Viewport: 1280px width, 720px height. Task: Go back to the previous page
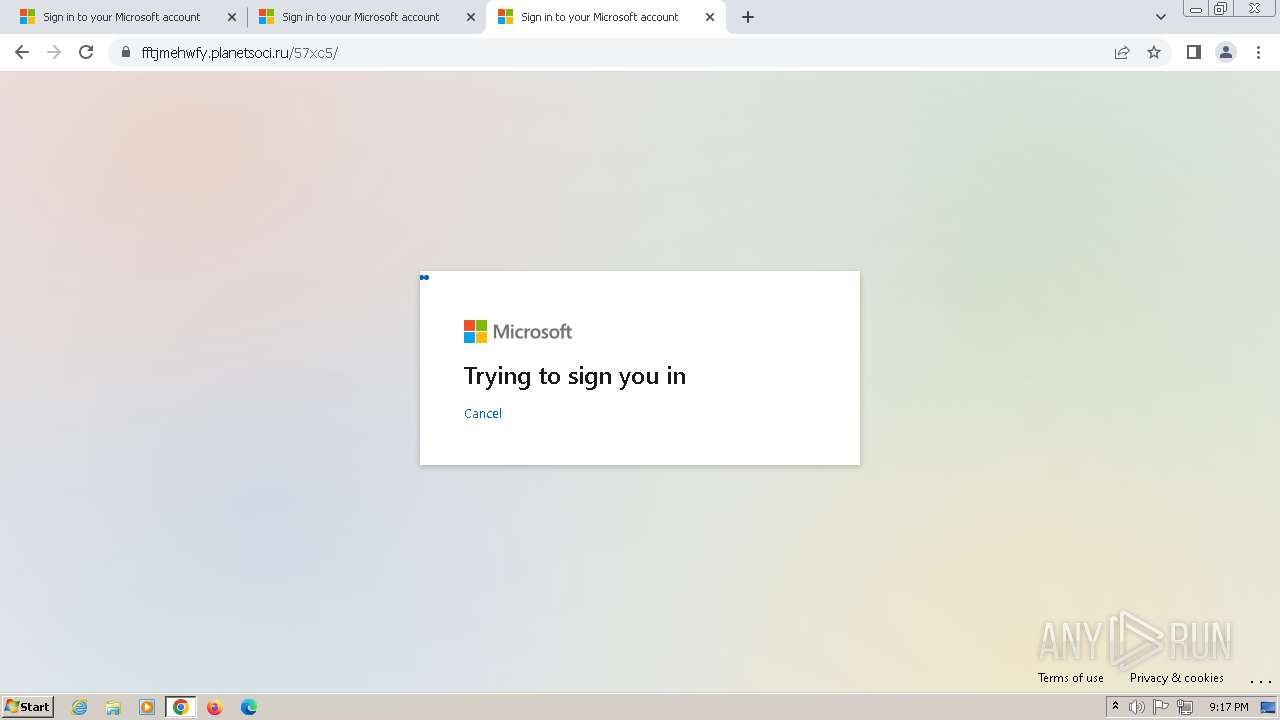pyautogui.click(x=22, y=52)
